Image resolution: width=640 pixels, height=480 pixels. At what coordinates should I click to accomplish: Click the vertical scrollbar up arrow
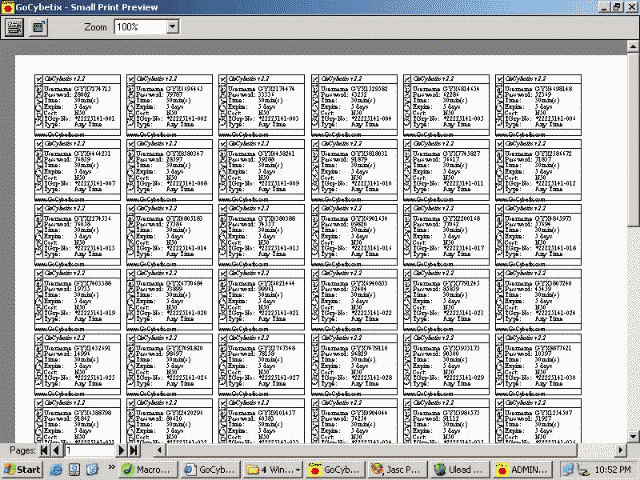(x=633, y=47)
